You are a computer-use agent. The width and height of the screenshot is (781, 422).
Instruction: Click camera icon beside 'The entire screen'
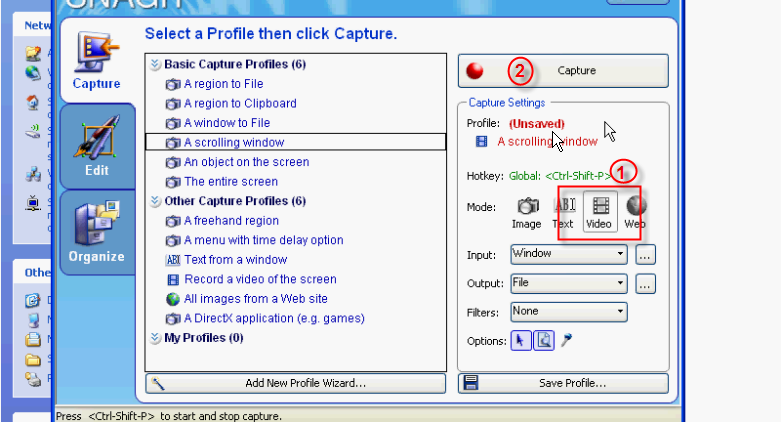173,182
